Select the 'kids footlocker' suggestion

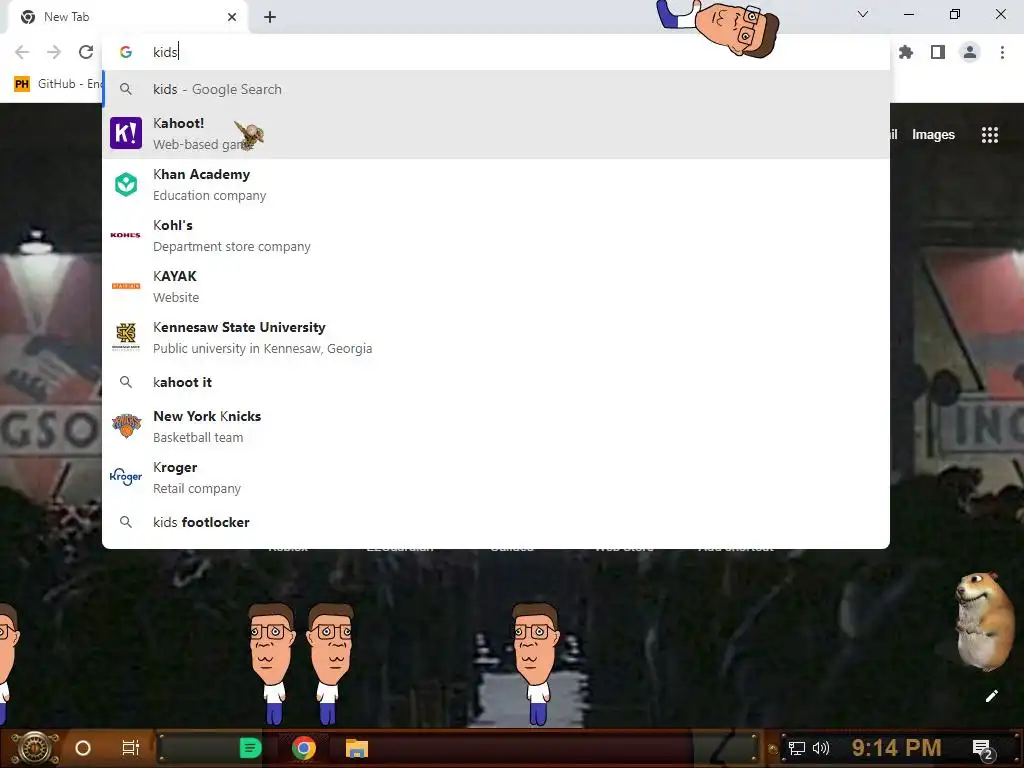coord(496,522)
